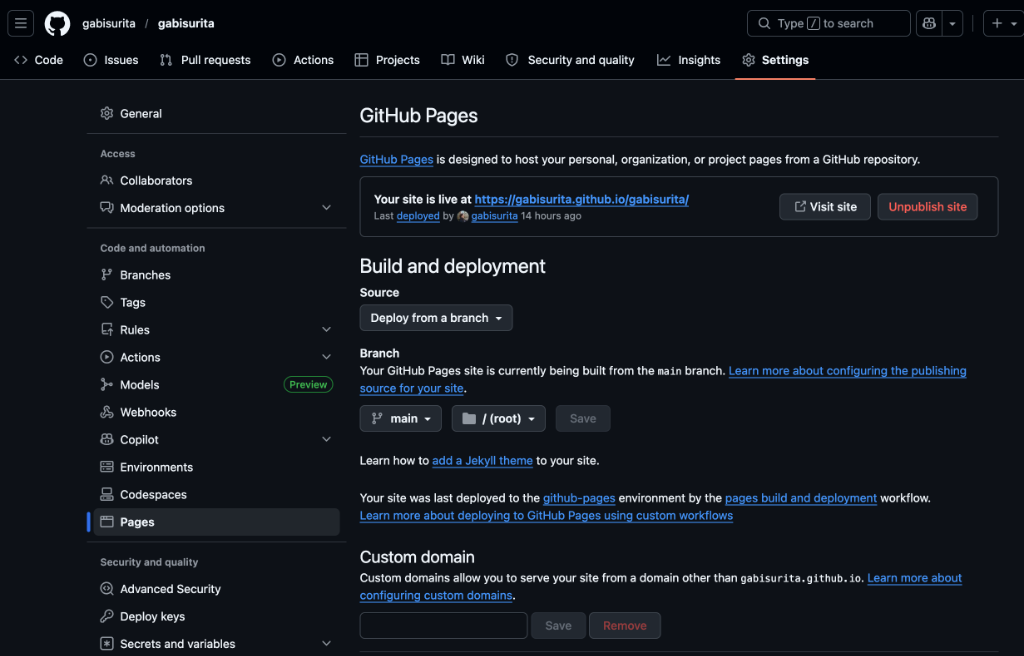Click the Deploy keys key icon
Screen dimensions: 1024x656
point(106,616)
